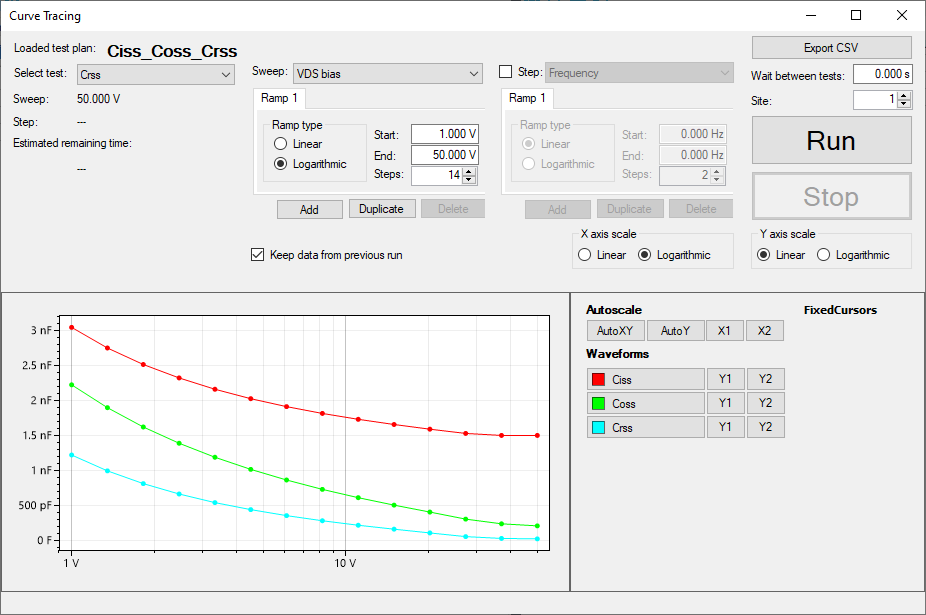This screenshot has height=615, width=926.
Task: Uncheck Keep data from previous run
Action: tap(257, 255)
